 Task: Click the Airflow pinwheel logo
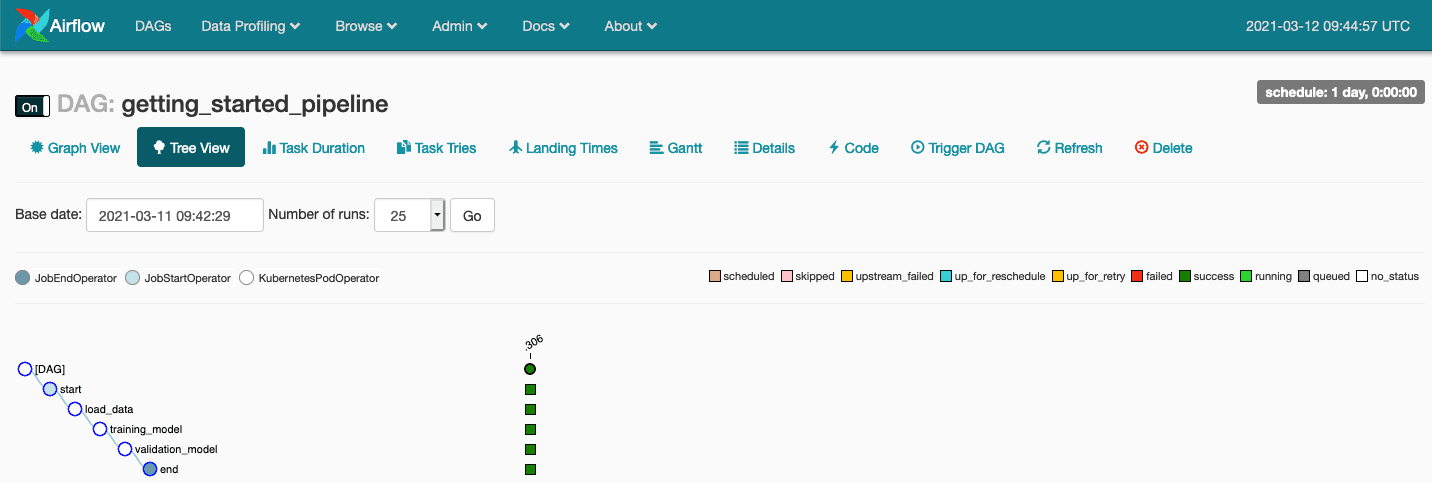32,26
